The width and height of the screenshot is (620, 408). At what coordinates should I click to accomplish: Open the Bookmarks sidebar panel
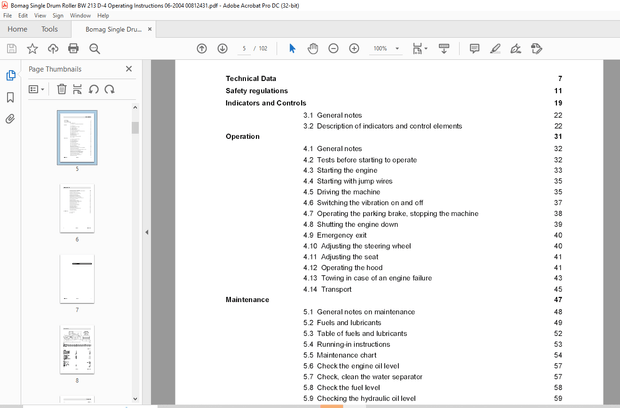click(11, 97)
